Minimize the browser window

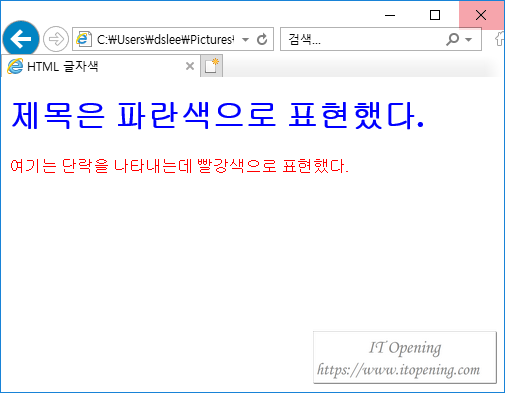coord(390,15)
